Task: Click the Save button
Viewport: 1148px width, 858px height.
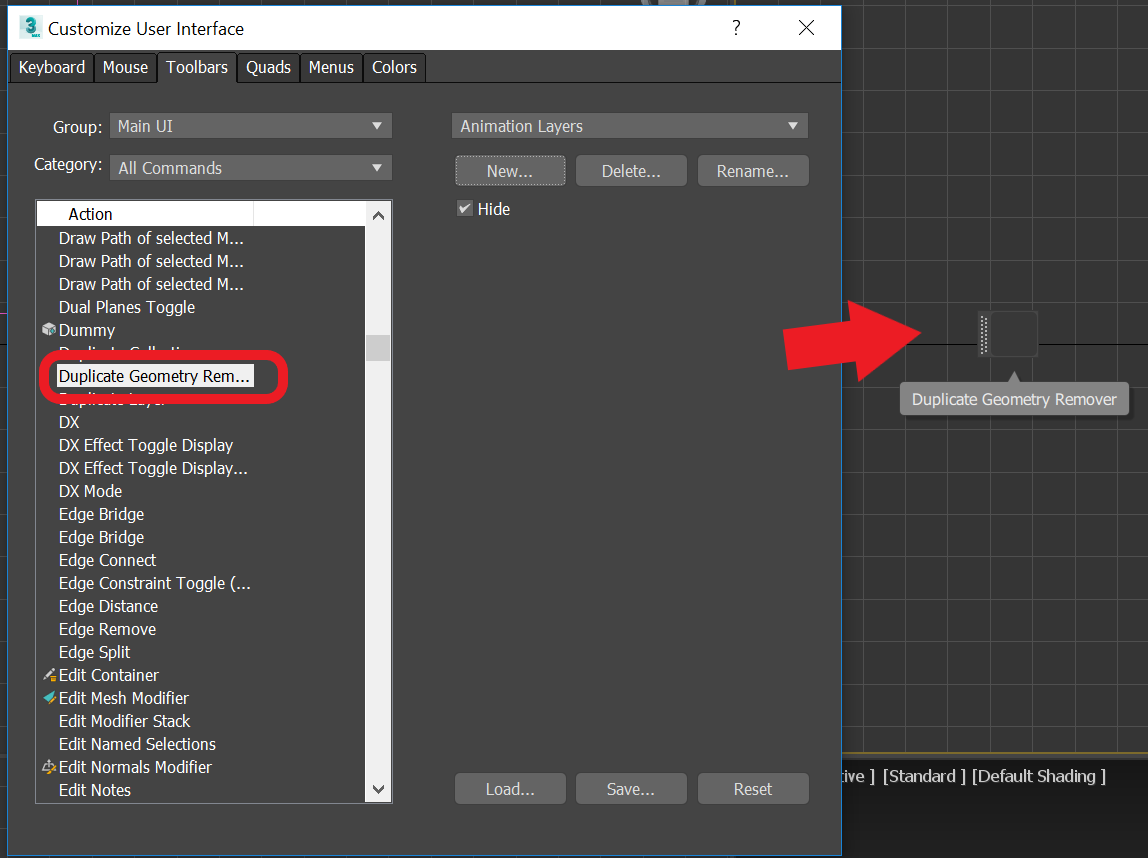Action: coord(631,788)
